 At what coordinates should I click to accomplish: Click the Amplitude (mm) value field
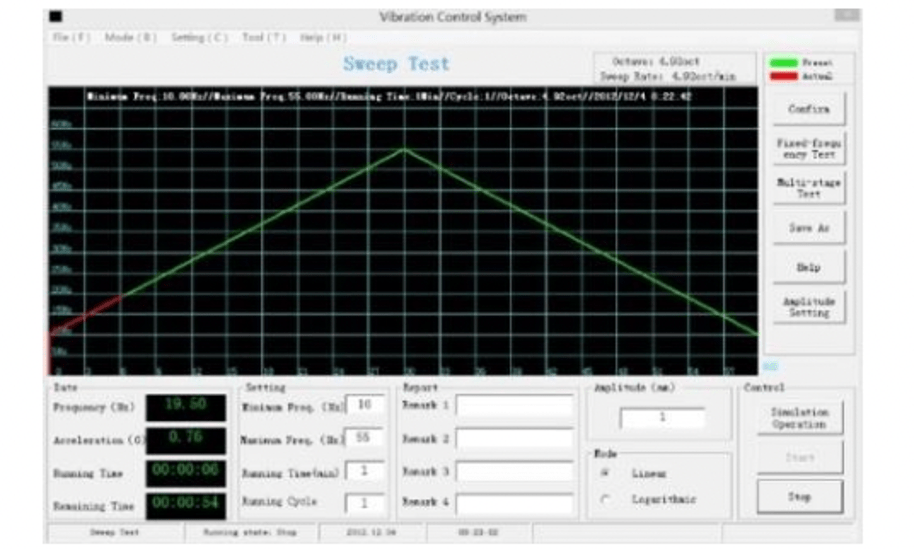(662, 418)
